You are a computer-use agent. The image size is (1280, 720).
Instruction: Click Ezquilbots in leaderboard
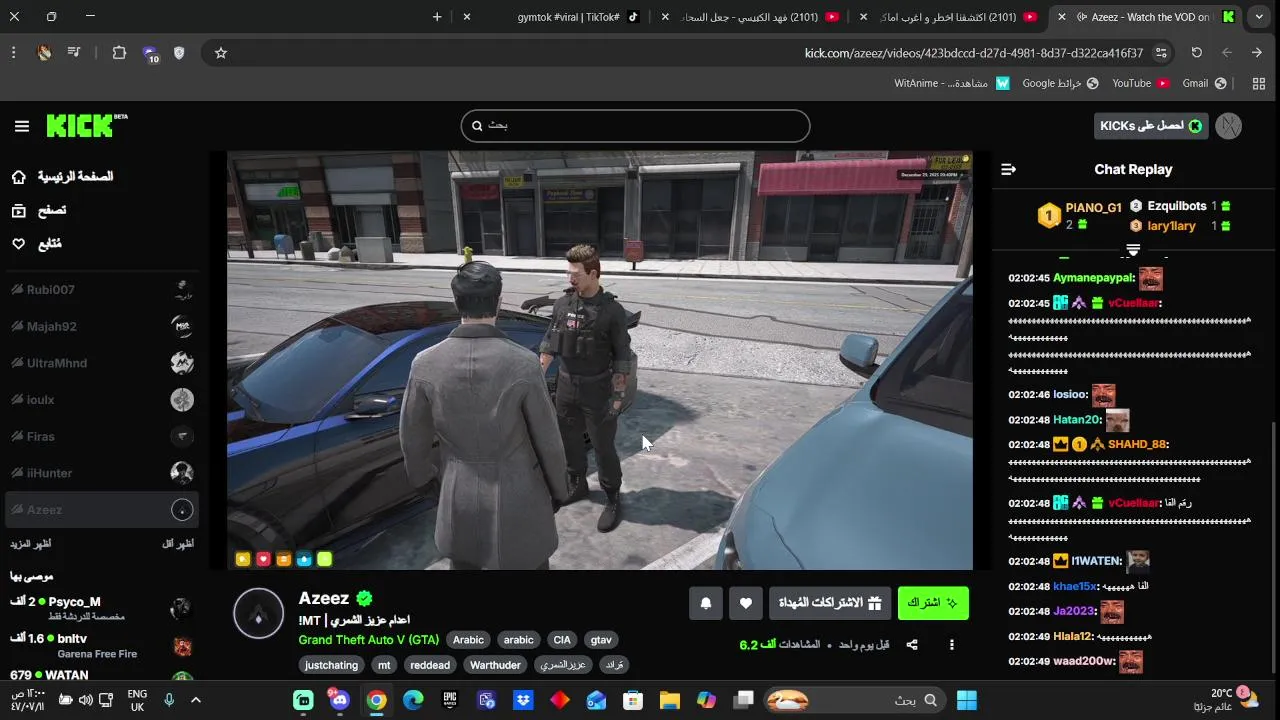pos(1177,206)
